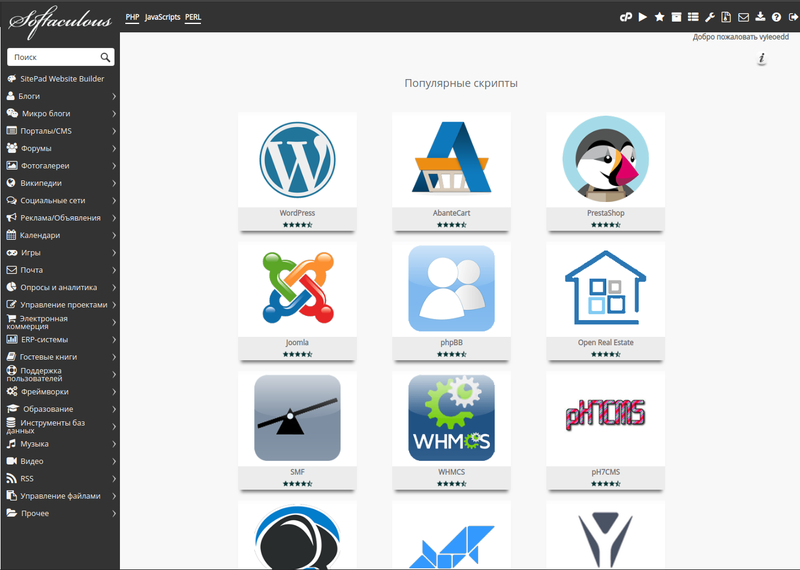
Task: Click the WordPress name label
Action: pyautogui.click(x=297, y=213)
